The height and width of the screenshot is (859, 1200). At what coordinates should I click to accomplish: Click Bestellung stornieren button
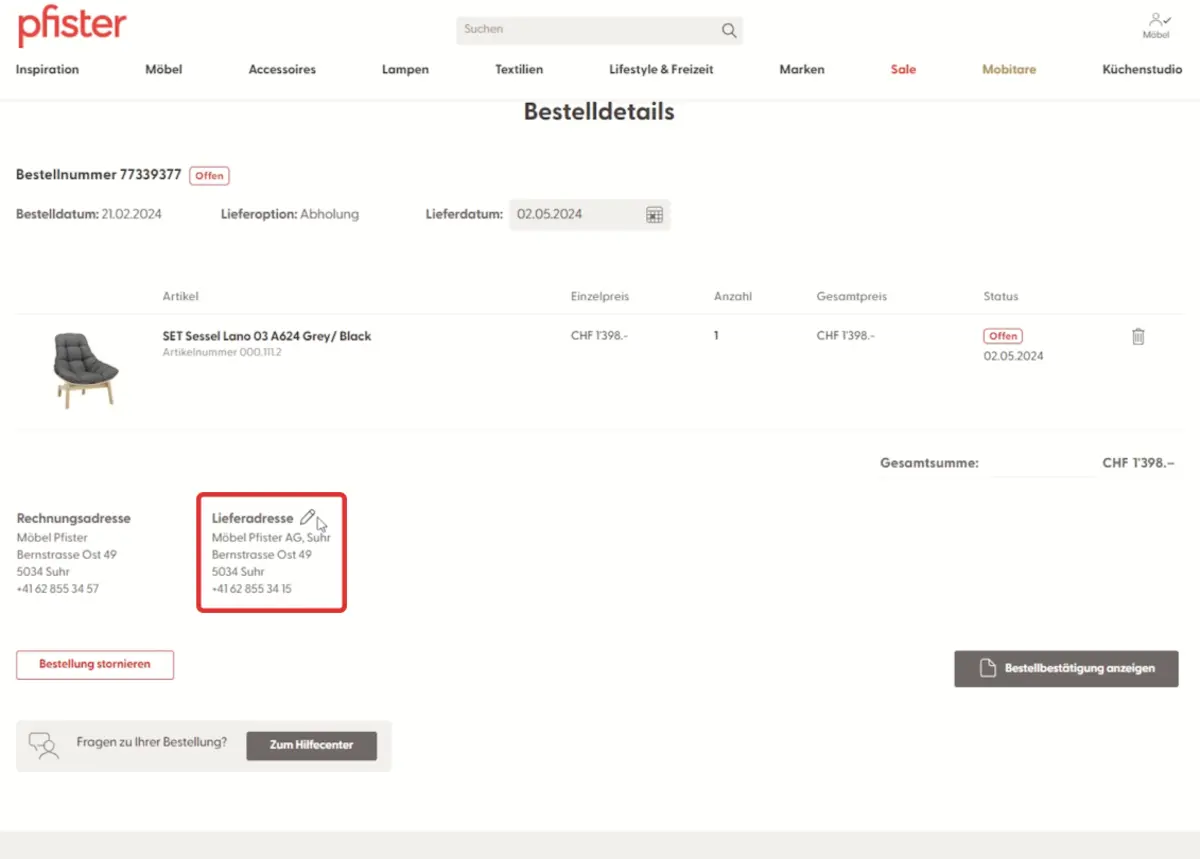pyautogui.click(x=95, y=665)
